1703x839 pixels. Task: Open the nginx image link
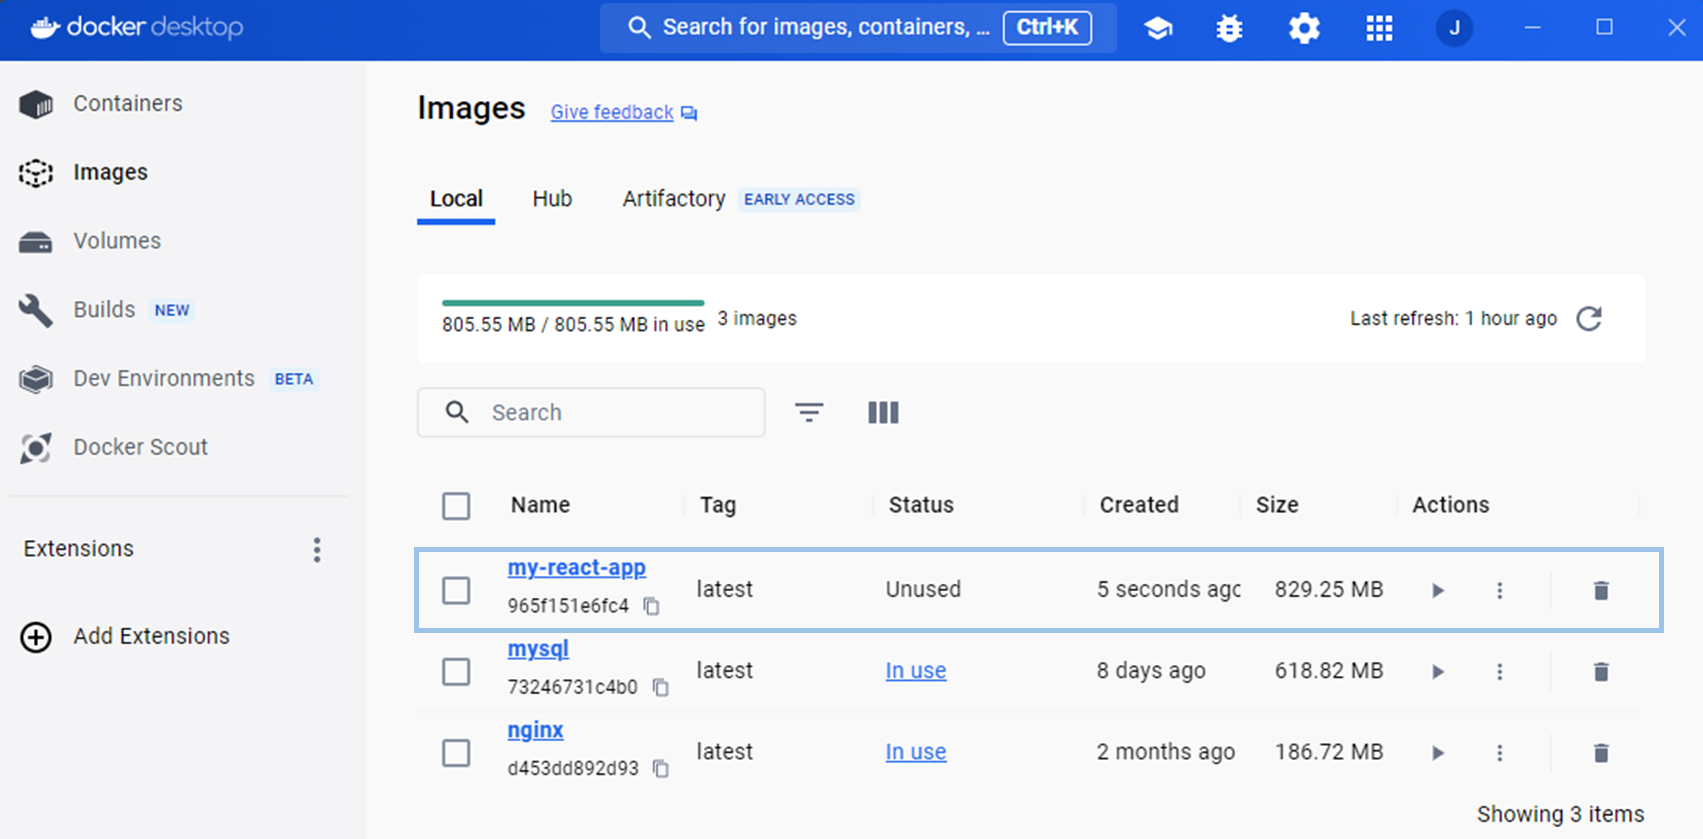tap(535, 730)
